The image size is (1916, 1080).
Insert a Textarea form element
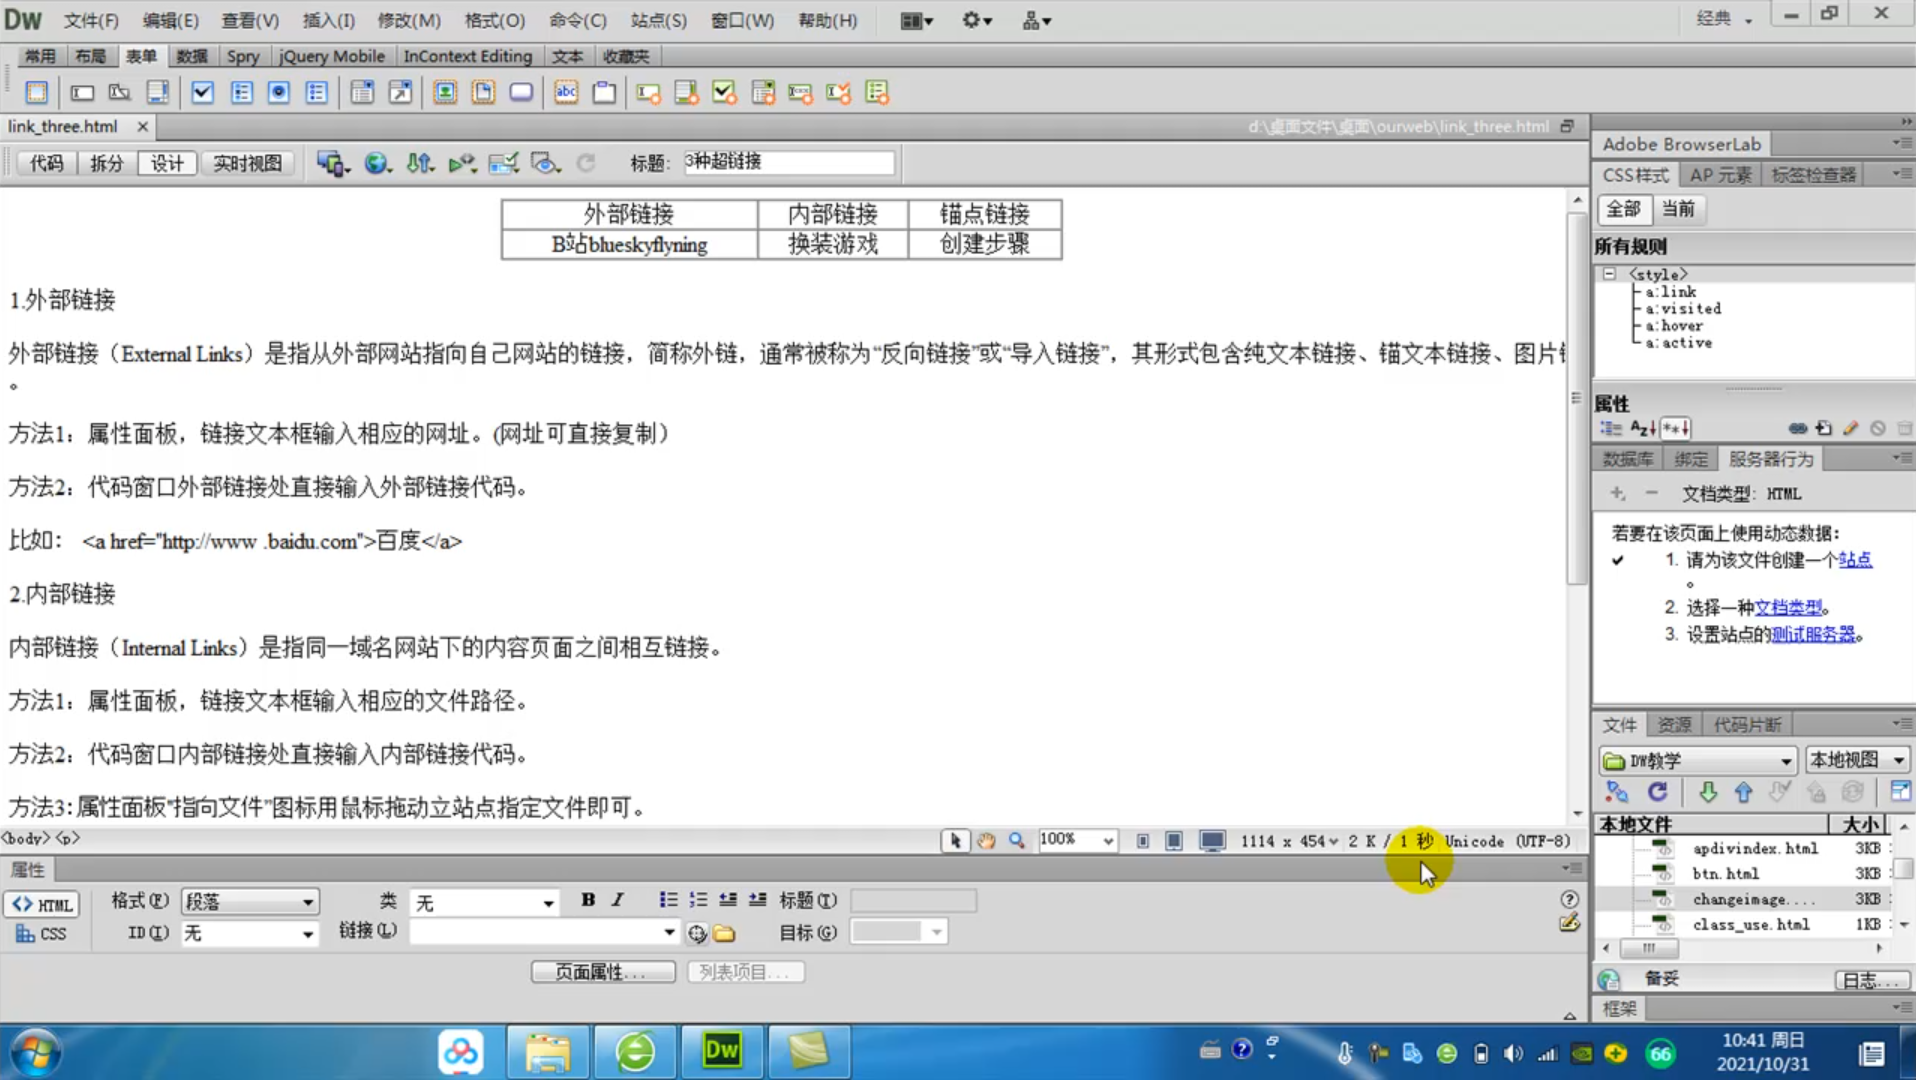[x=157, y=93]
